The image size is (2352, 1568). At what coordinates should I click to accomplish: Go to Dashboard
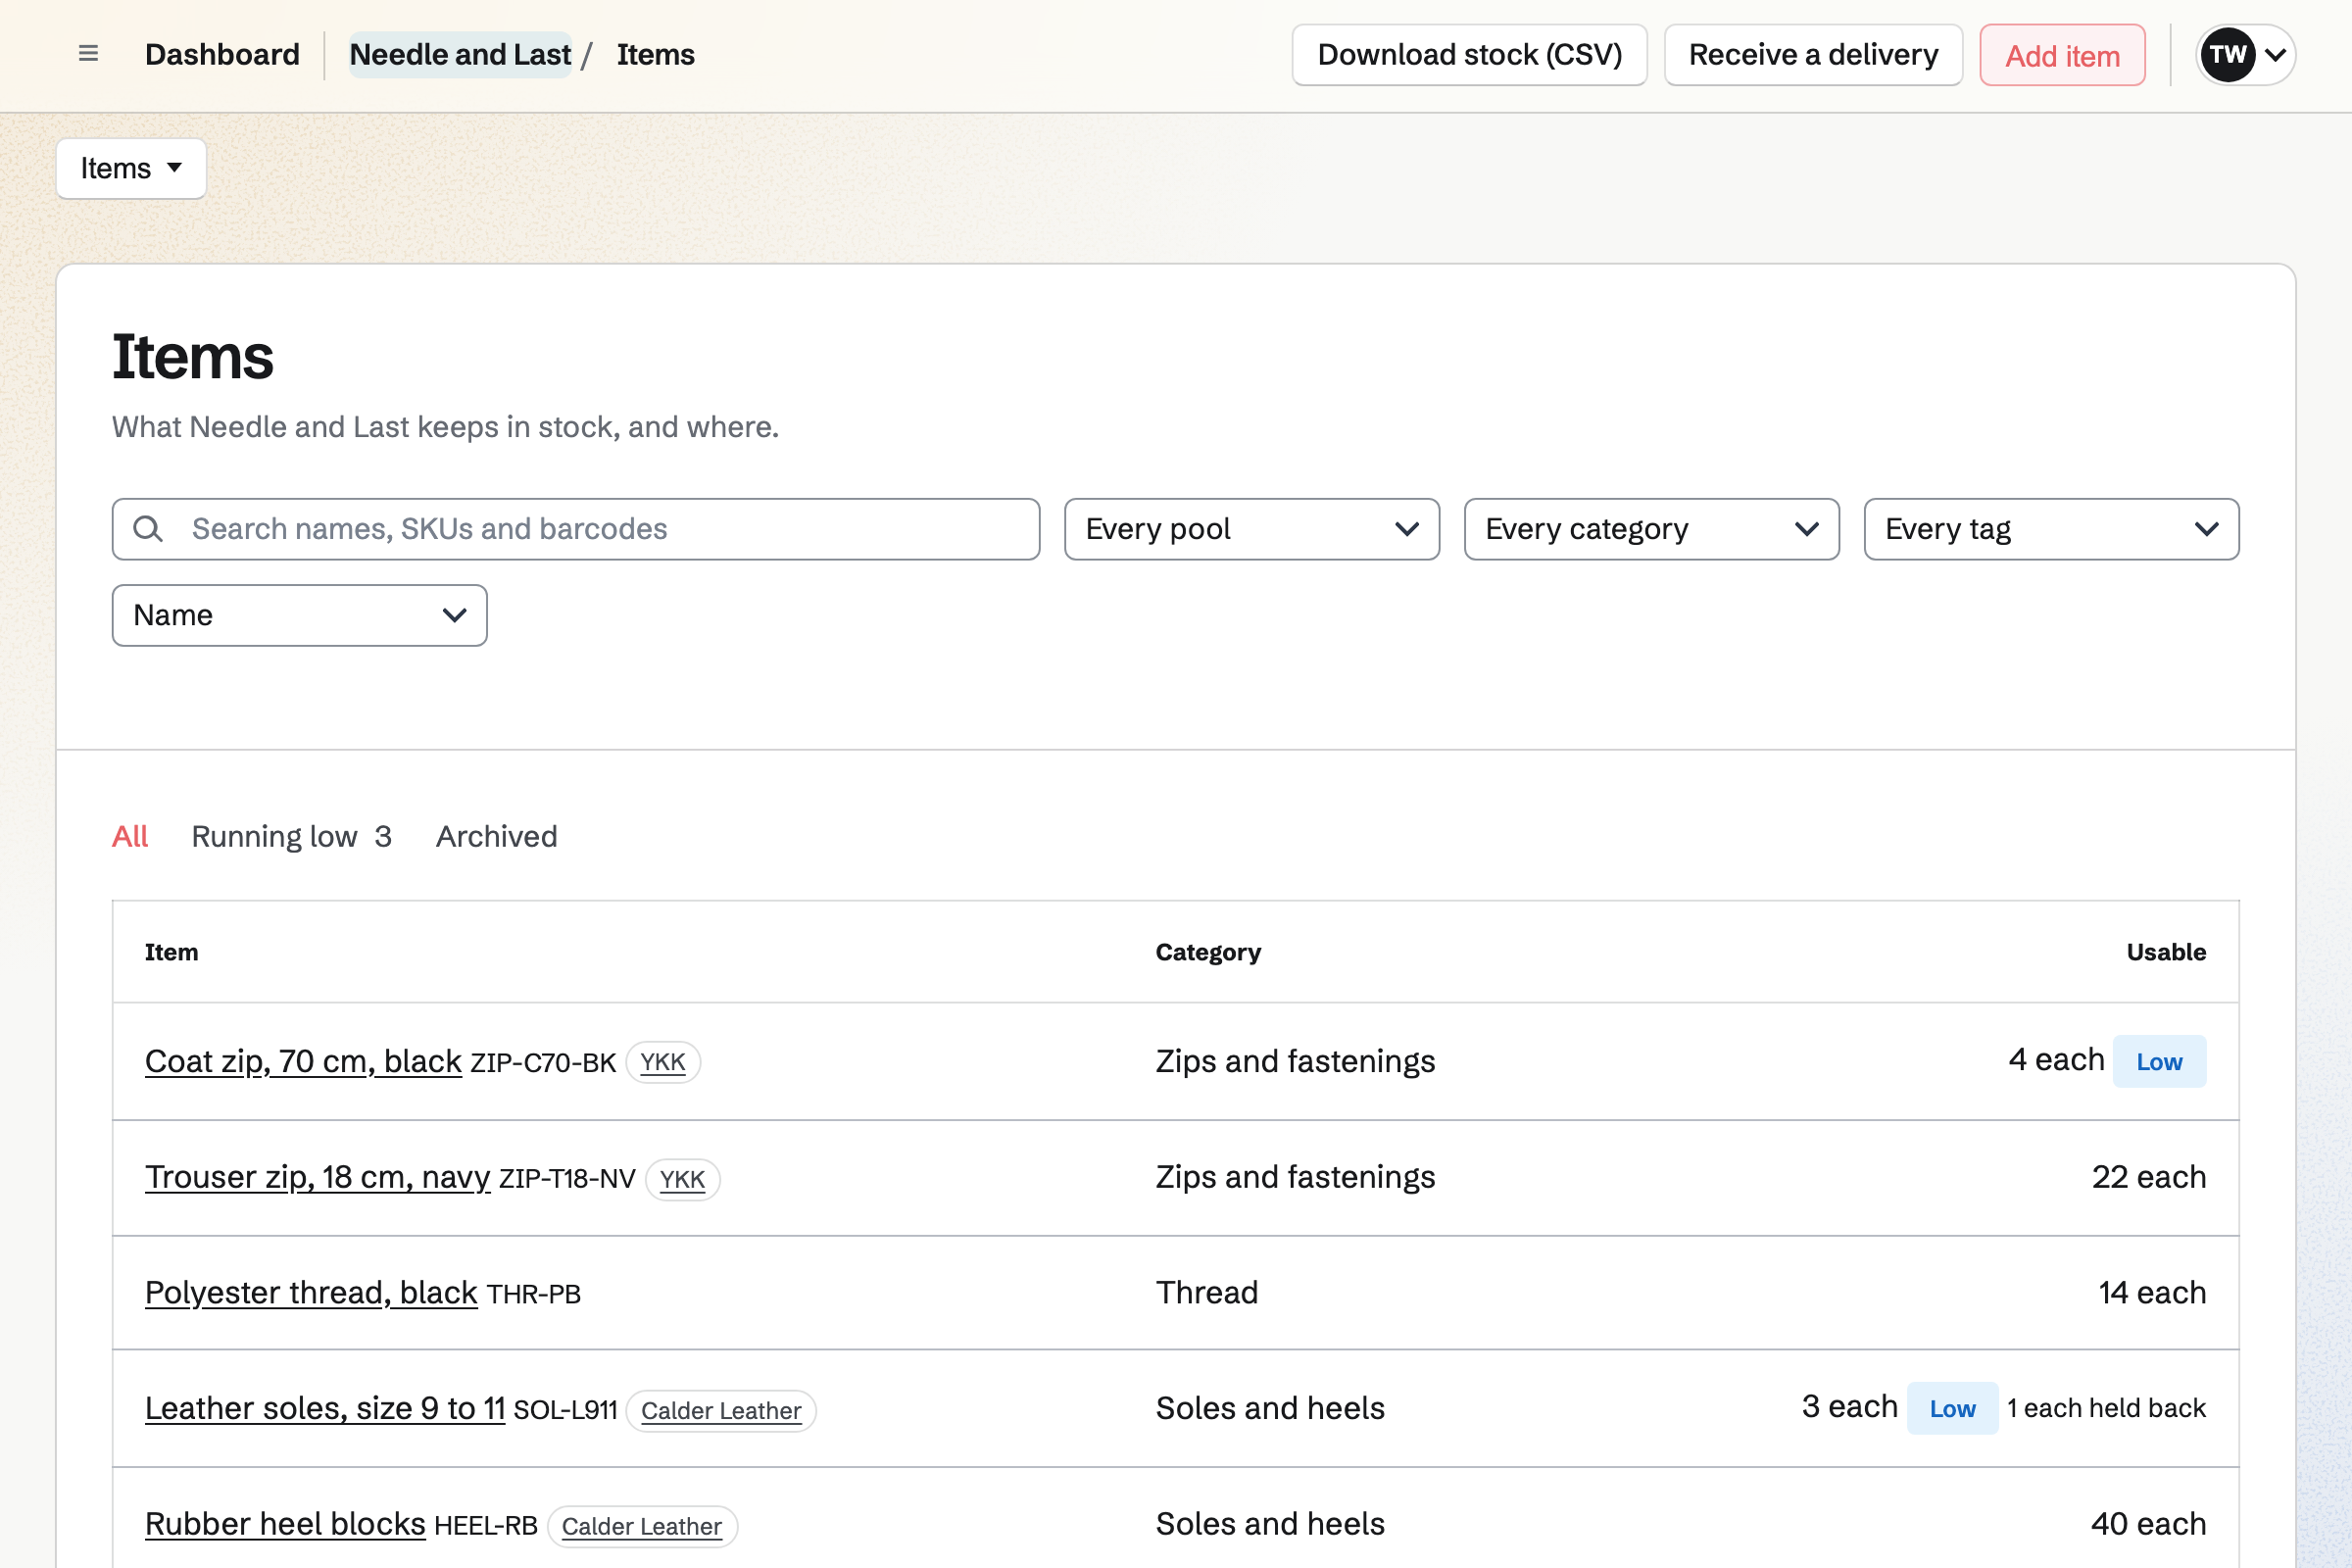point(222,54)
